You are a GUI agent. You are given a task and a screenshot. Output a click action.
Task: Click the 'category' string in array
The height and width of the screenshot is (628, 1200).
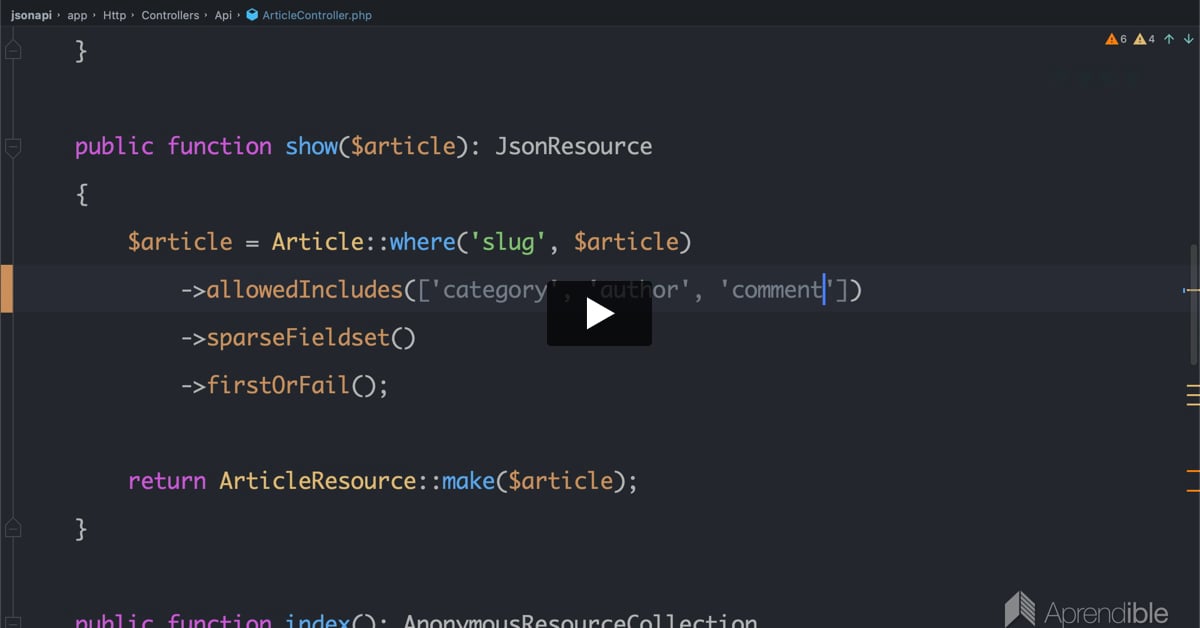495,290
